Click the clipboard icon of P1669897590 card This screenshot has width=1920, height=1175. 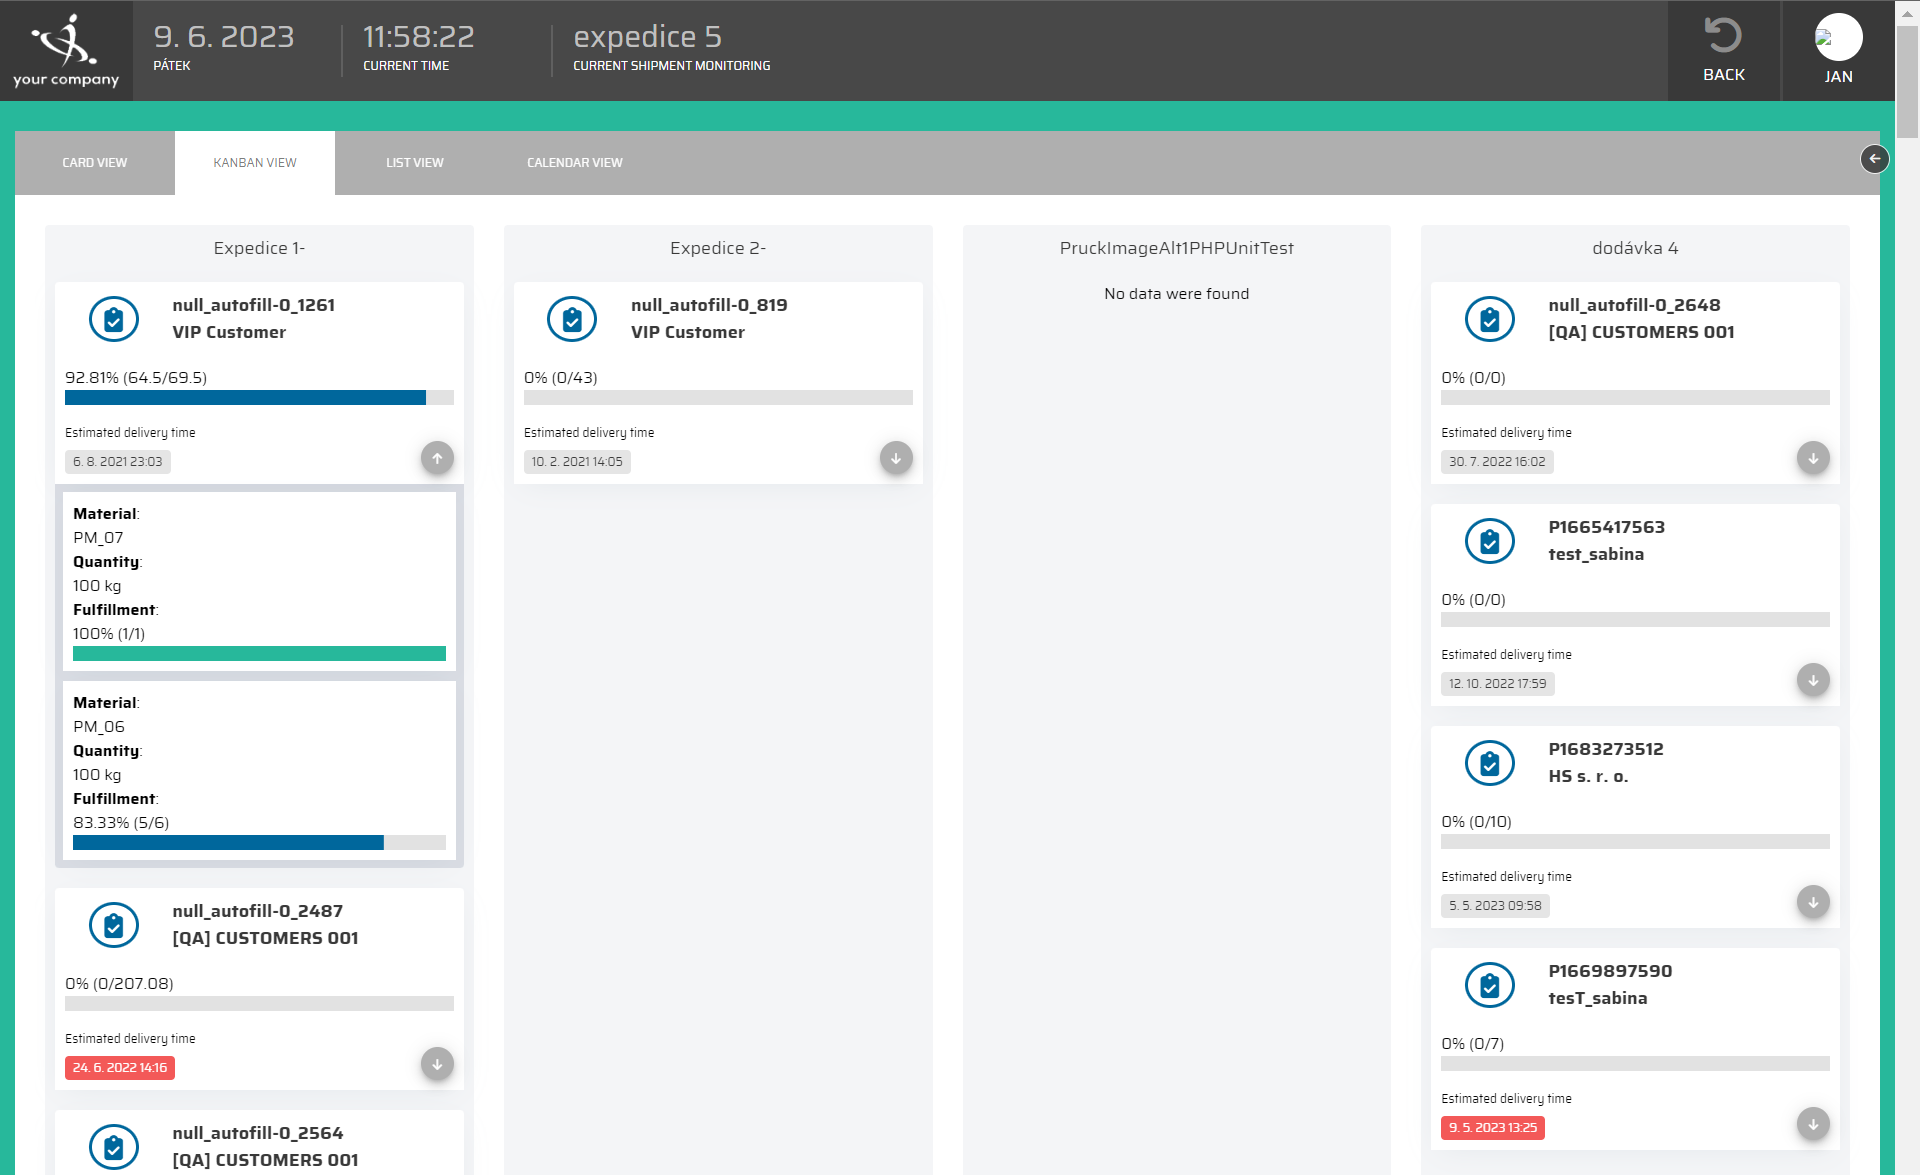[1490, 986]
